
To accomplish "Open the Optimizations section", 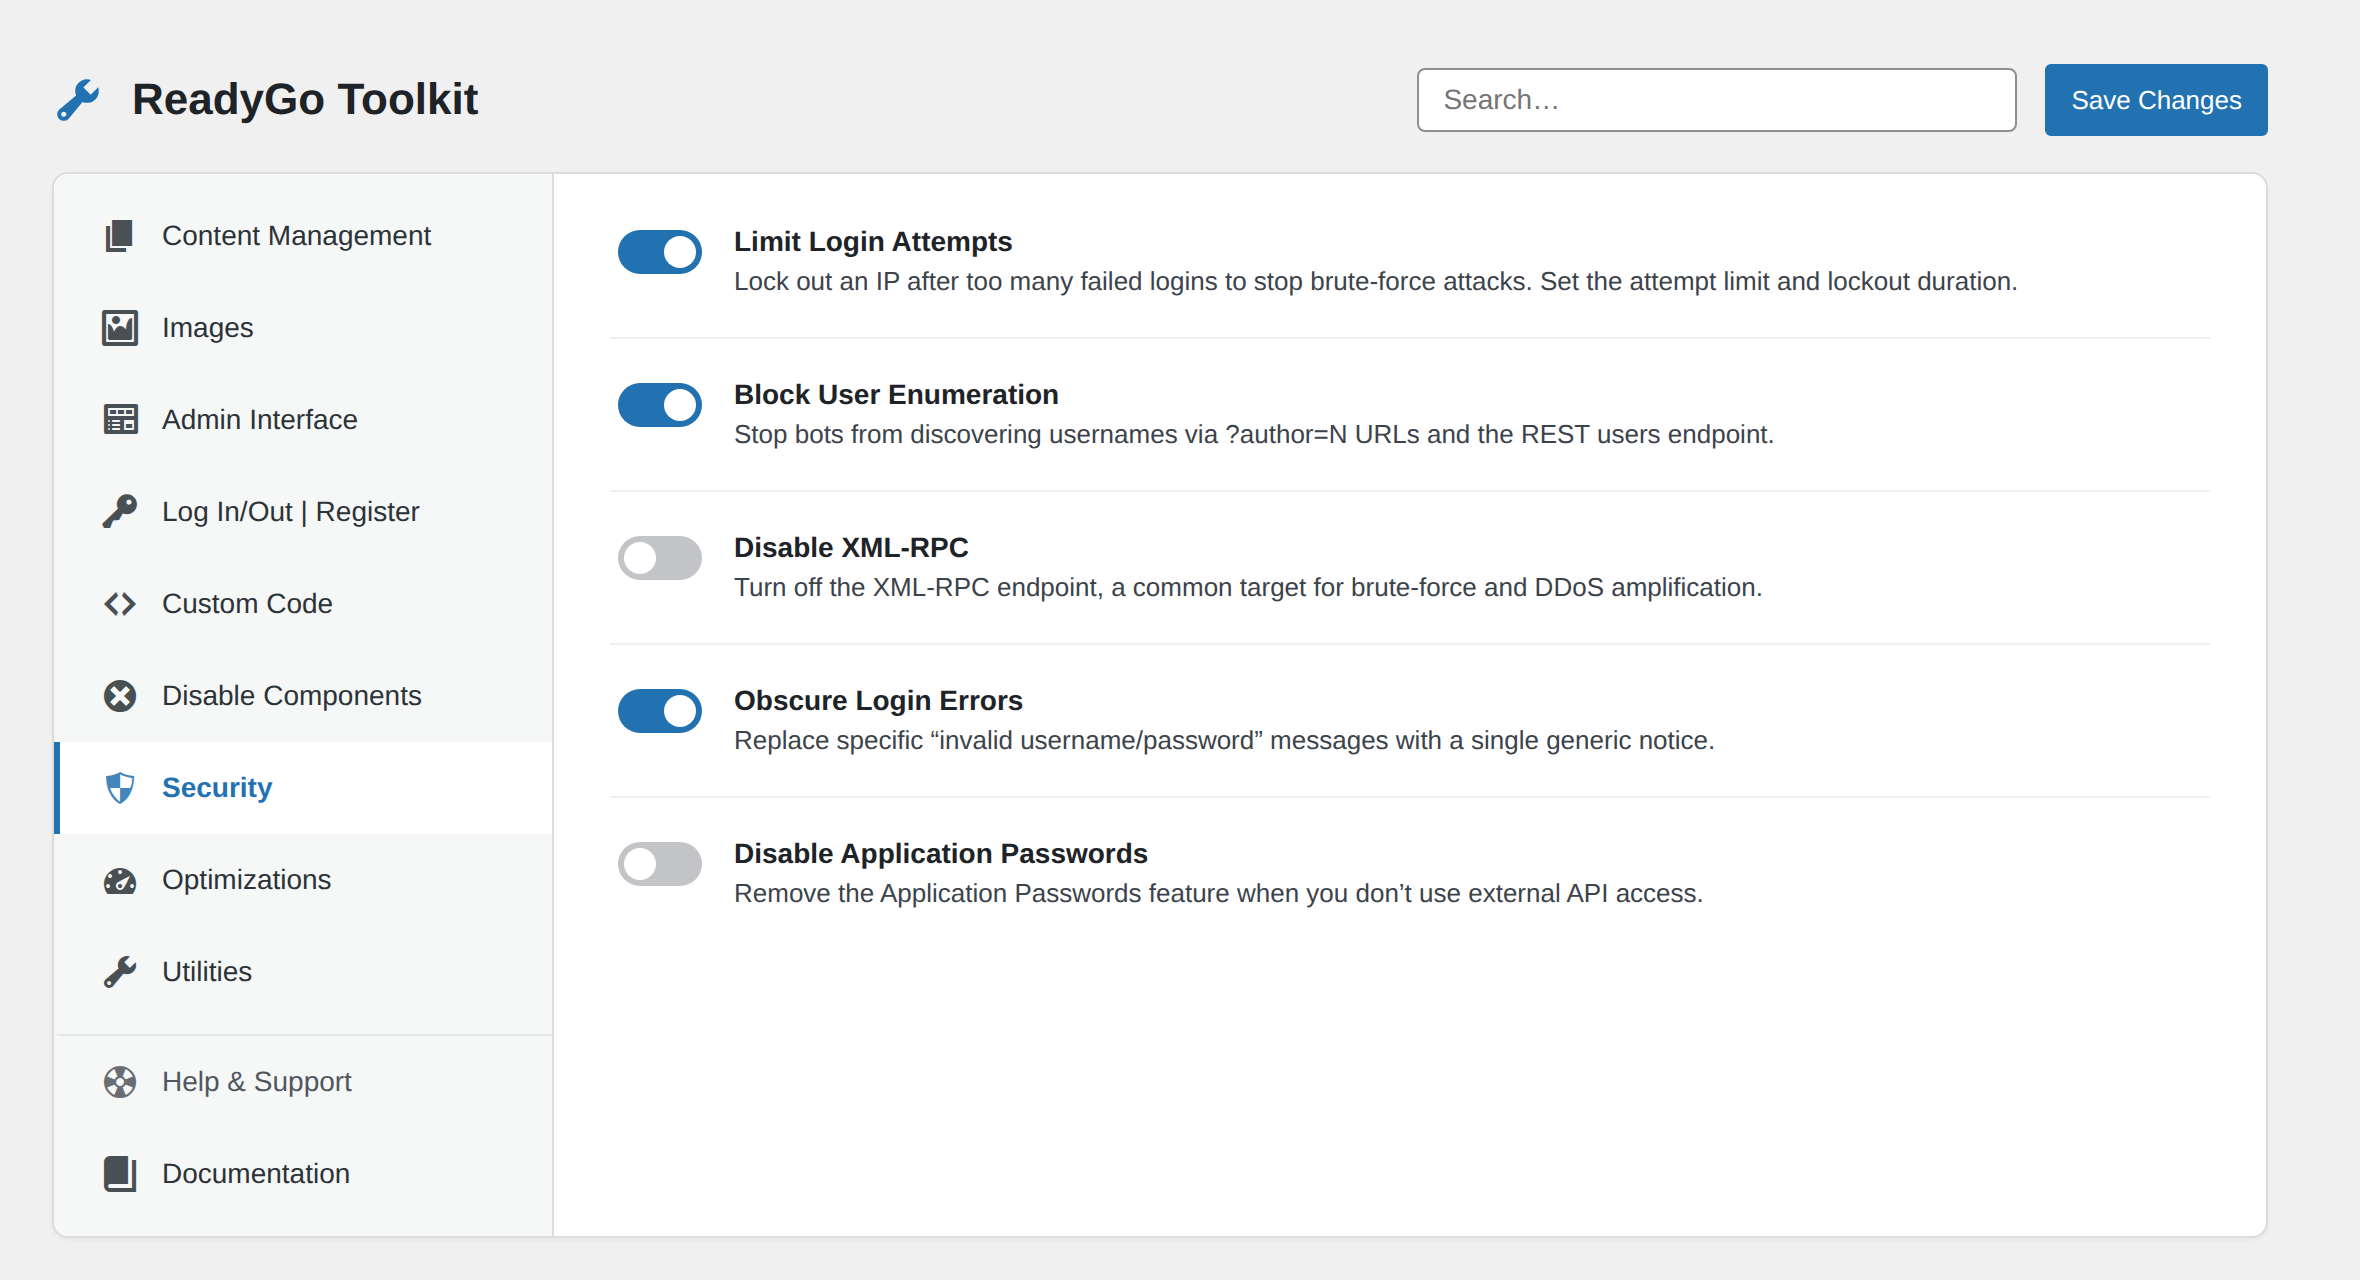I will (304, 880).
